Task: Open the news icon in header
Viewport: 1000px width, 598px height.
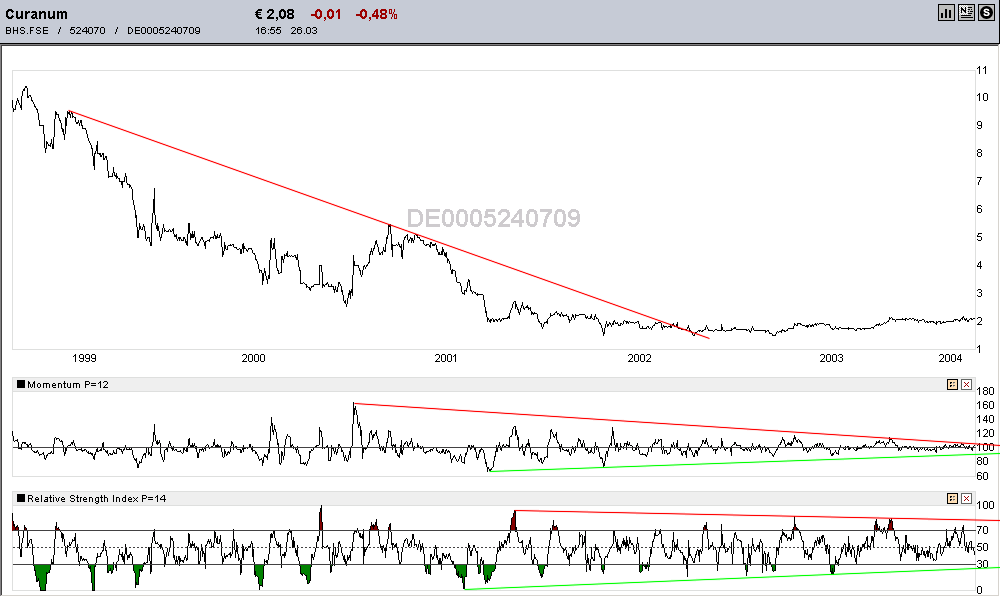Action: (x=966, y=12)
